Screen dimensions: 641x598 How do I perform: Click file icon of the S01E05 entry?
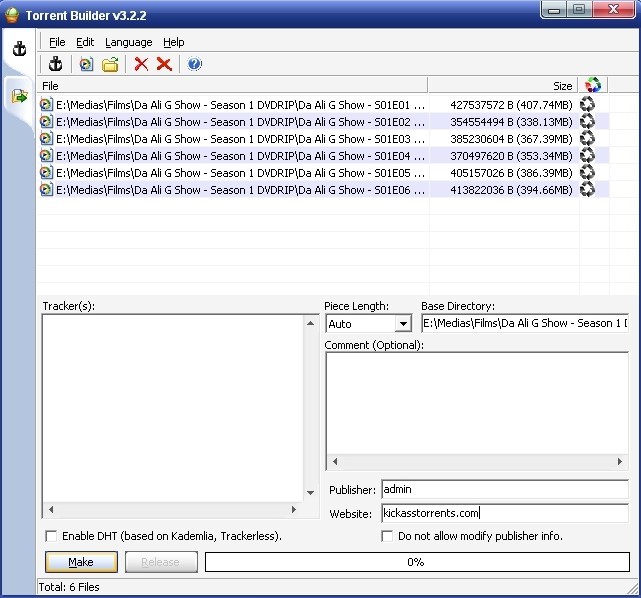[46, 172]
